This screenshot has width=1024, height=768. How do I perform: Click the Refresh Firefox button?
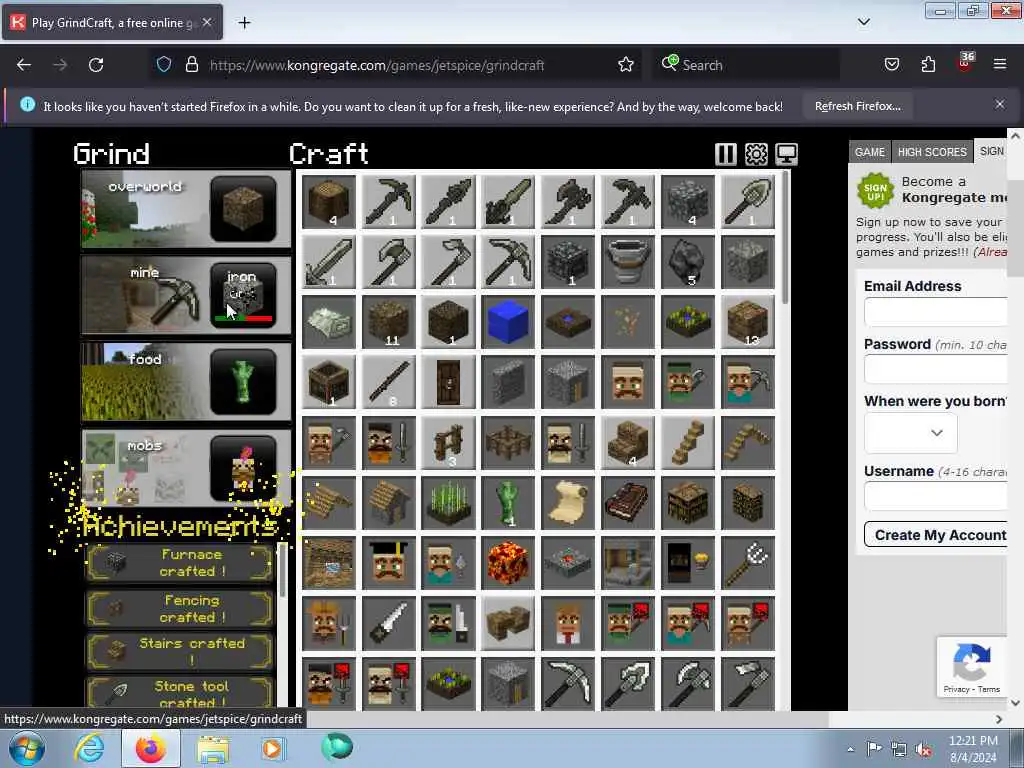tap(857, 106)
